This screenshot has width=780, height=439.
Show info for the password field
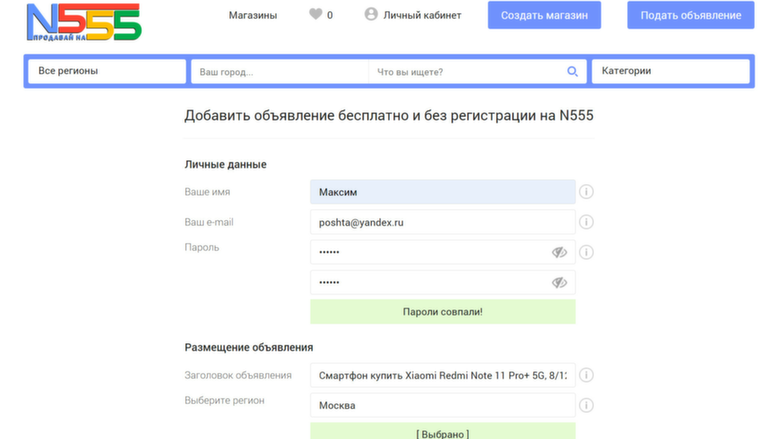coord(587,252)
